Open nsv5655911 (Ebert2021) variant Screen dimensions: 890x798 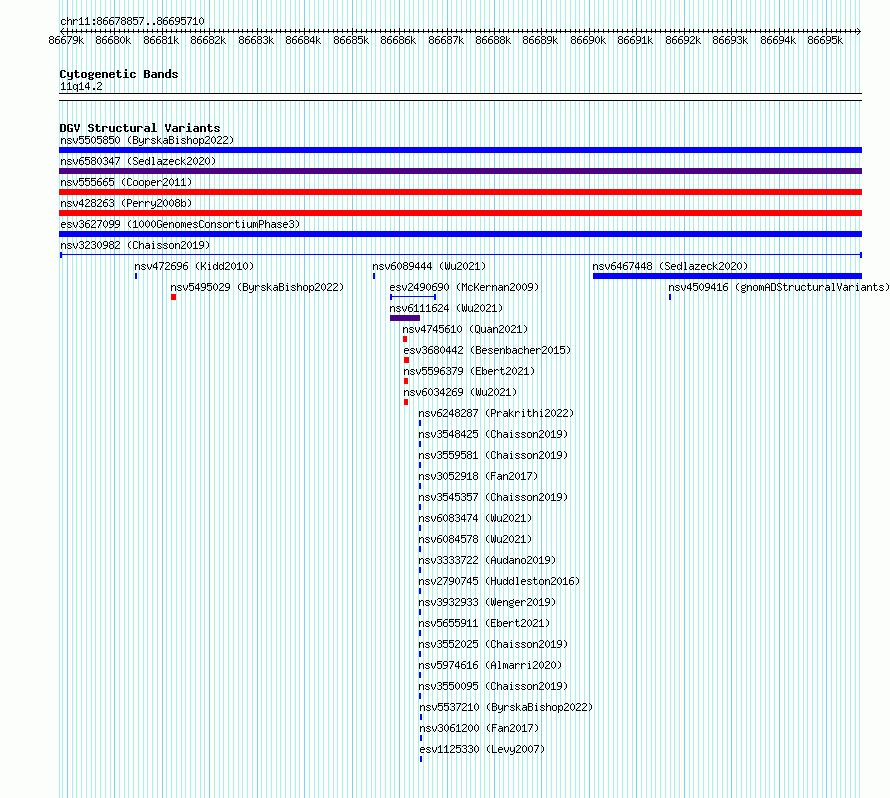click(x=484, y=623)
